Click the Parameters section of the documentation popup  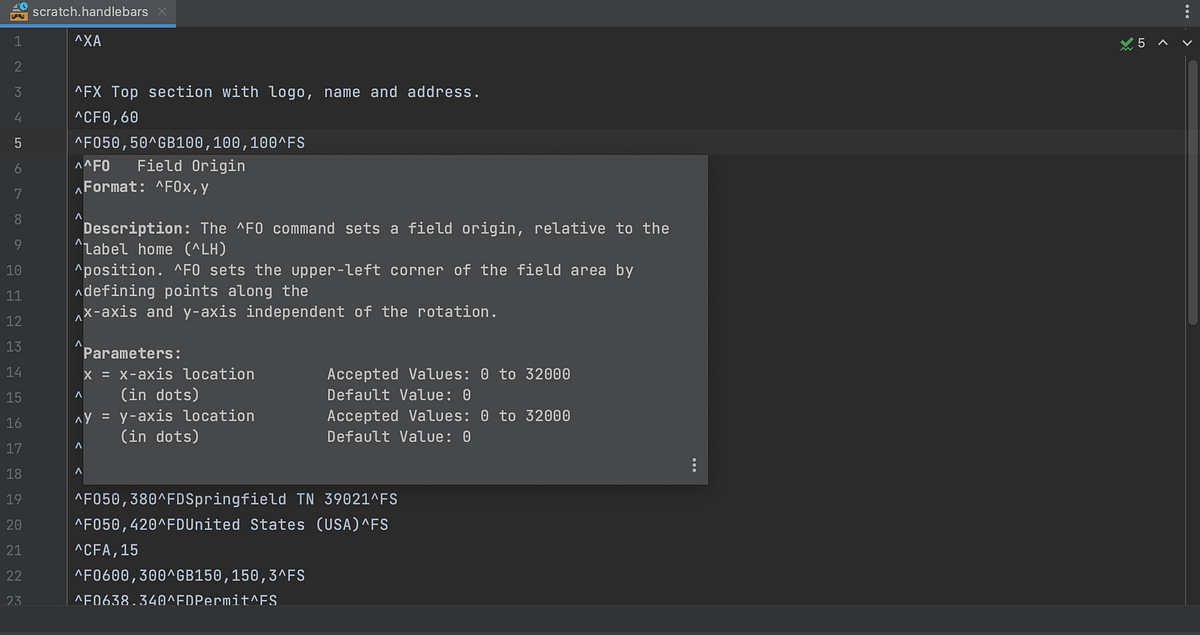131,353
